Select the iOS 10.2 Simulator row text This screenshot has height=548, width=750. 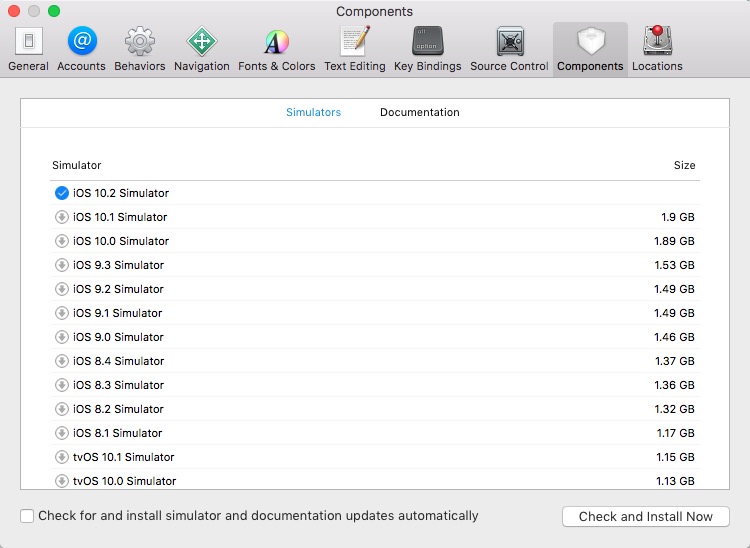[121, 193]
